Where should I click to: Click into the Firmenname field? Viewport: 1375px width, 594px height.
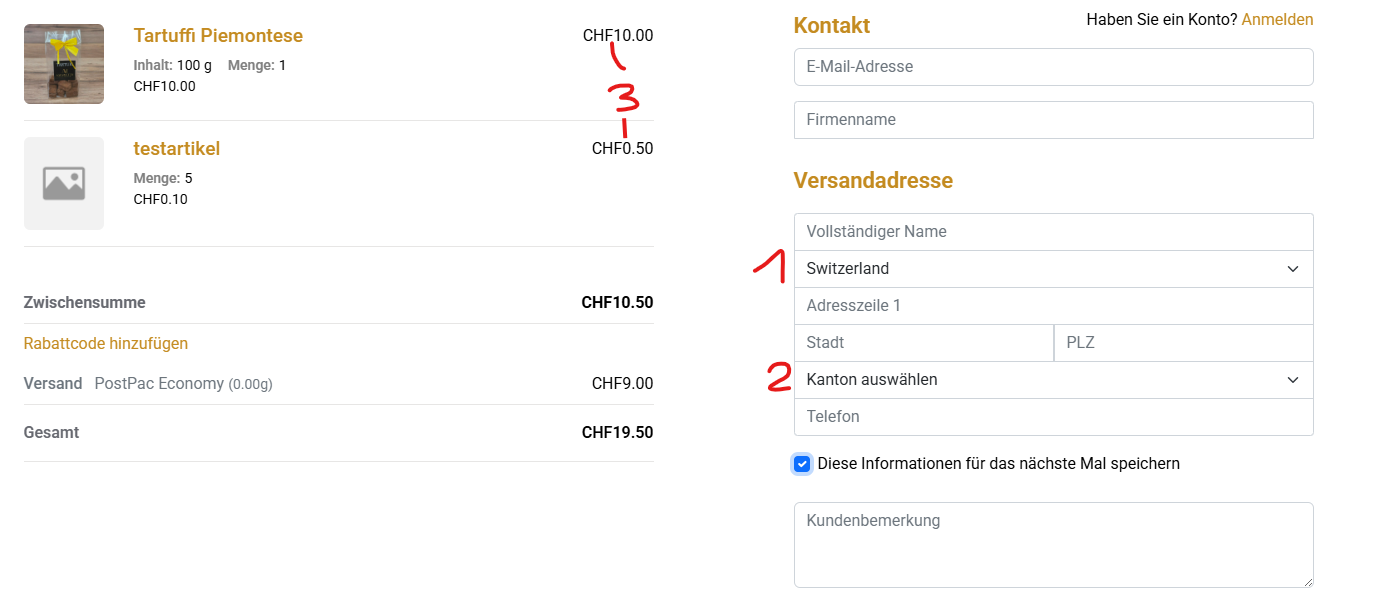tap(1053, 120)
